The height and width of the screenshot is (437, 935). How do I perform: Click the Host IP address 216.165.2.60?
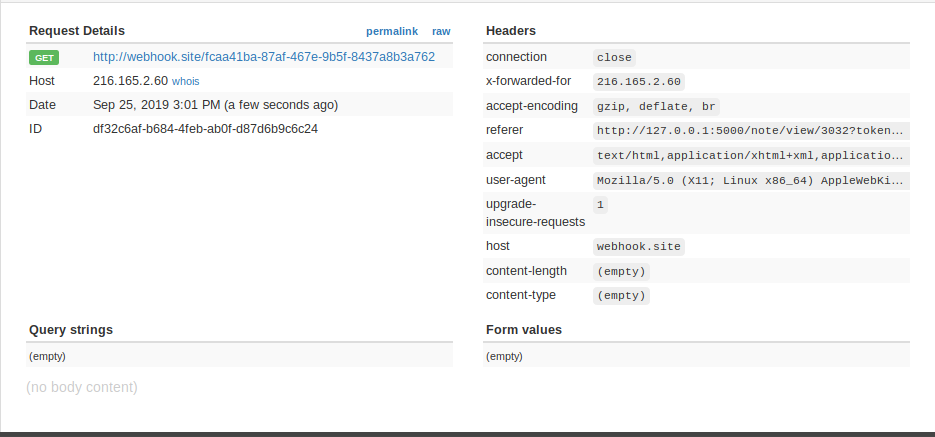(130, 81)
